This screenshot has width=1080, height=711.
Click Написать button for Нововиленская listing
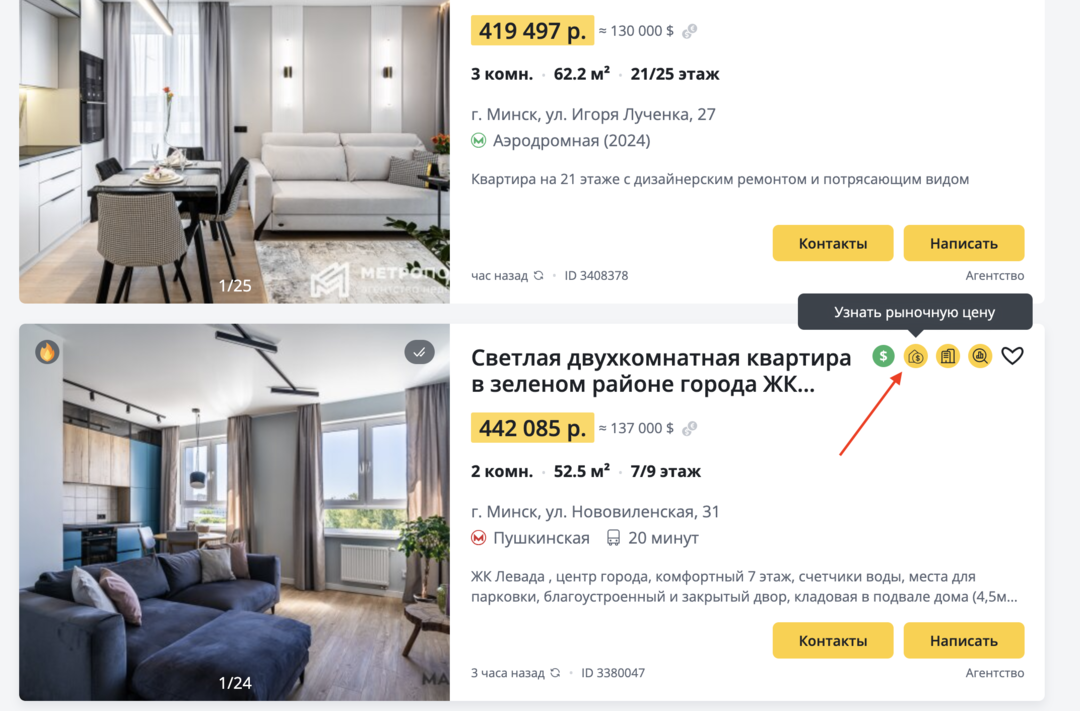[964, 641]
